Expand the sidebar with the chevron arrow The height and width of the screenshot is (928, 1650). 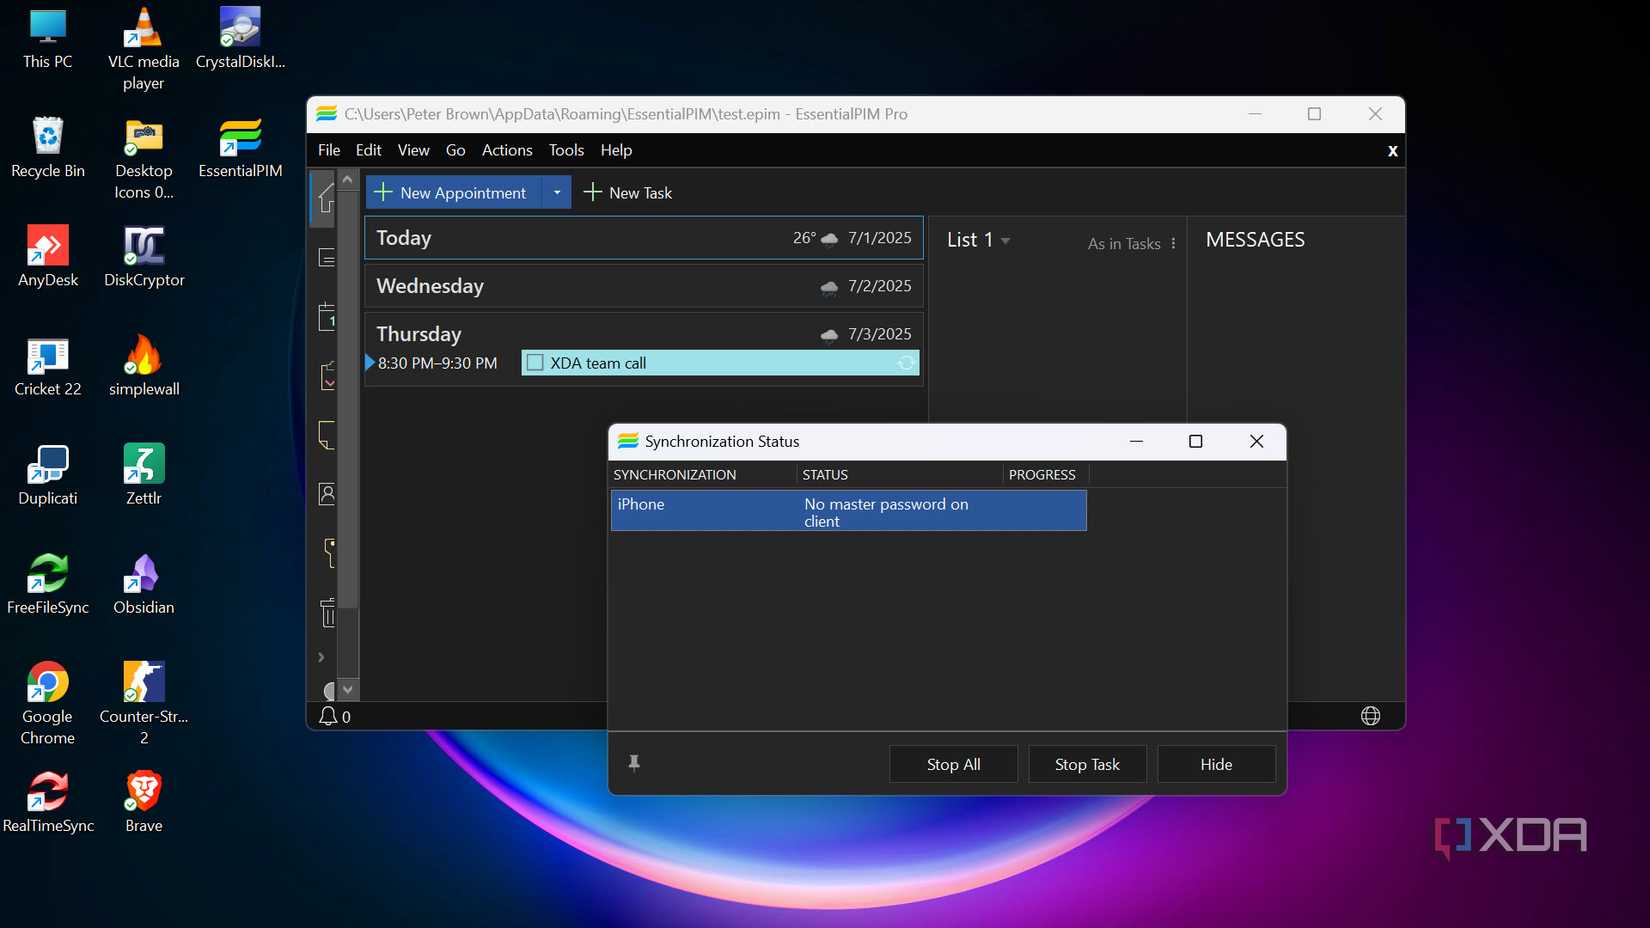(321, 657)
